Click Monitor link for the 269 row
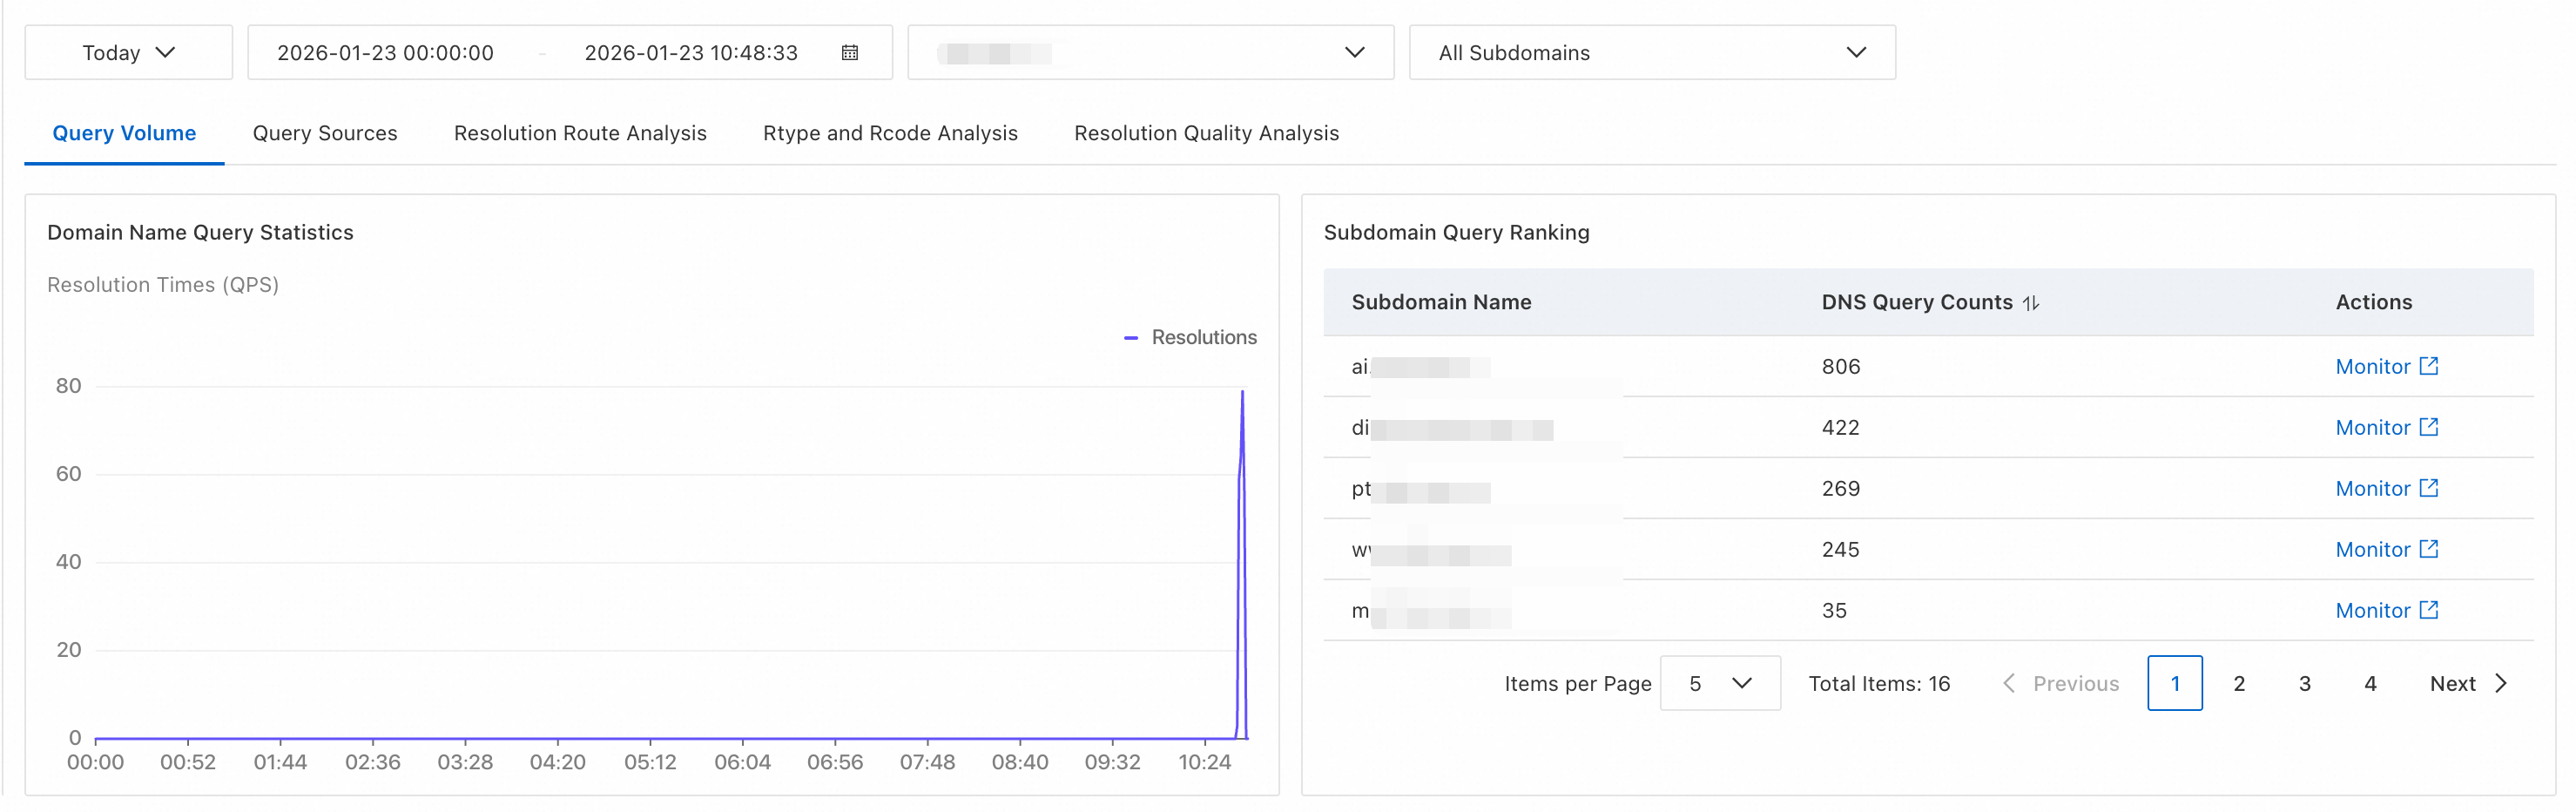Viewport: 2576px width, 812px height. (x=2372, y=489)
